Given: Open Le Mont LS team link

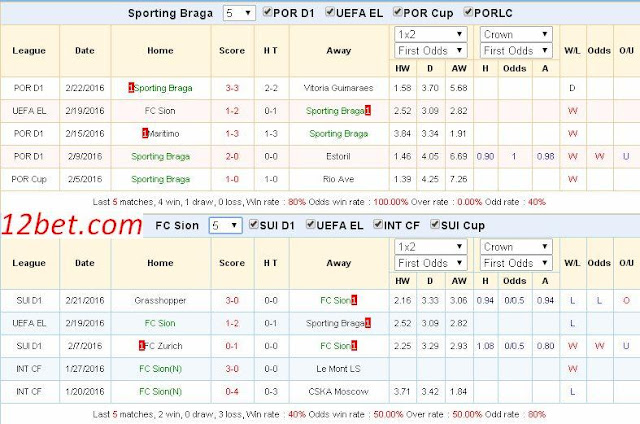Looking at the screenshot, I should [x=338, y=369].
